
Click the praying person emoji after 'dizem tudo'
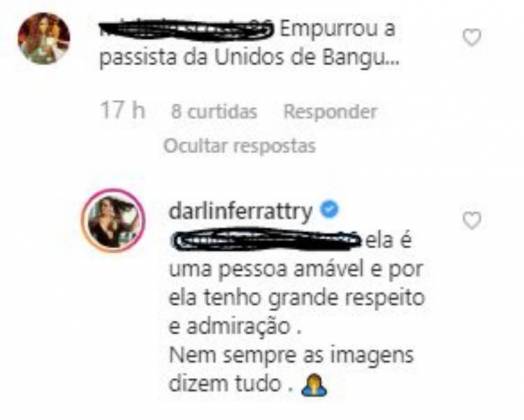(314, 385)
